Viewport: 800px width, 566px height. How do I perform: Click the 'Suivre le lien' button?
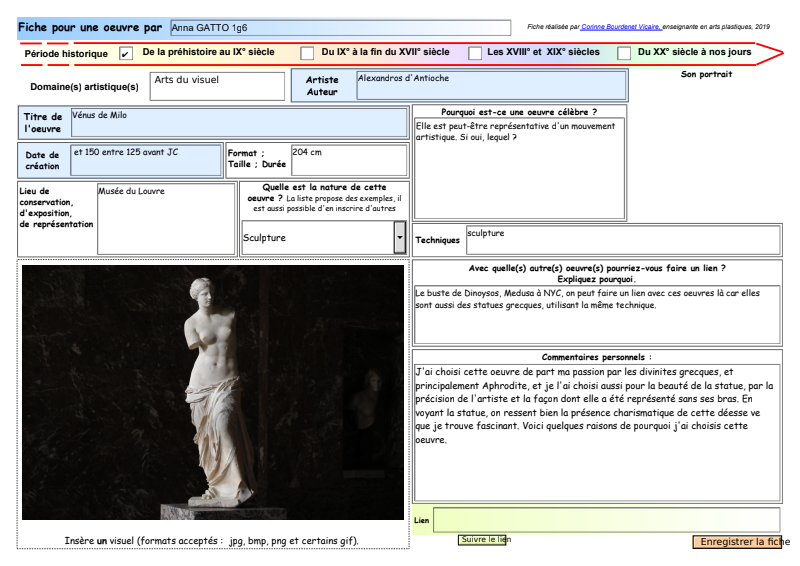click(484, 540)
